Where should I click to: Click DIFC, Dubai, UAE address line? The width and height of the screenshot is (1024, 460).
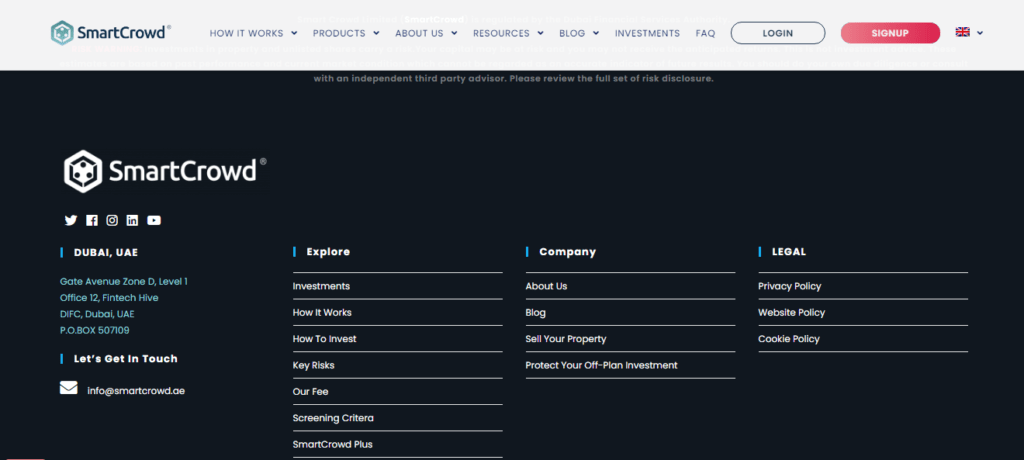(x=97, y=314)
